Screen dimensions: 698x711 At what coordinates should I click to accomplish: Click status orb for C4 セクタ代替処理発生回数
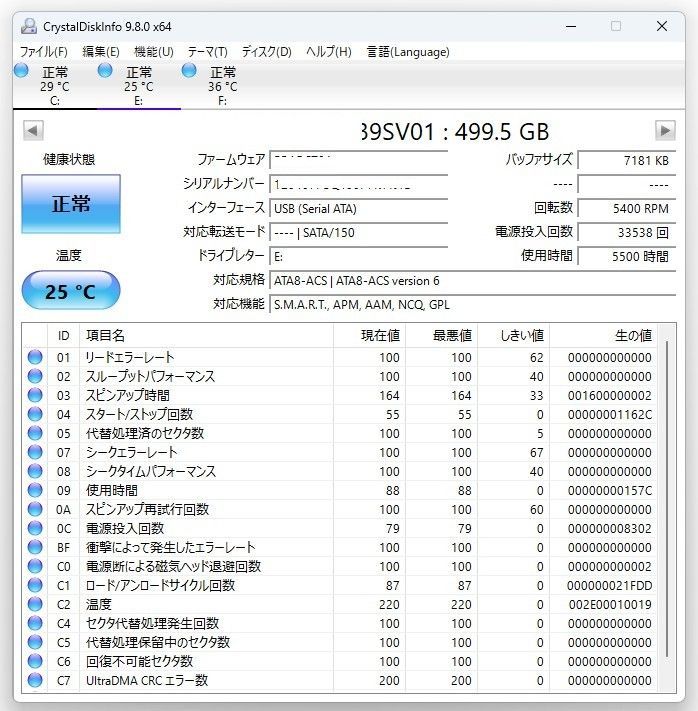pos(35,623)
